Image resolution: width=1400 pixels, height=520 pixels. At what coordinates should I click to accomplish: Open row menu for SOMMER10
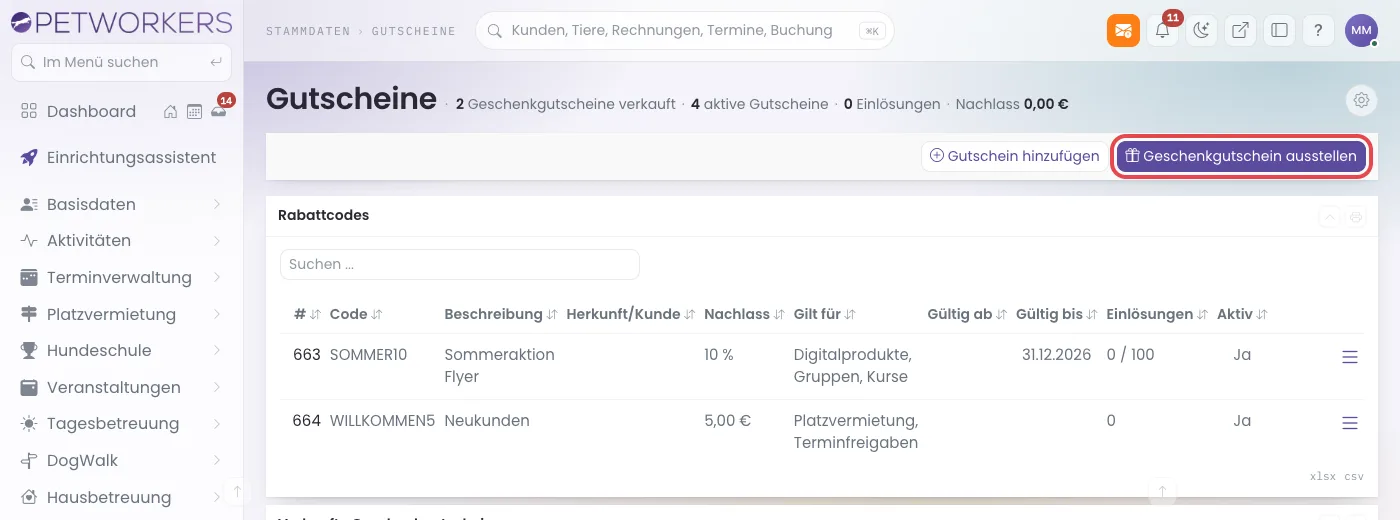point(1349,357)
